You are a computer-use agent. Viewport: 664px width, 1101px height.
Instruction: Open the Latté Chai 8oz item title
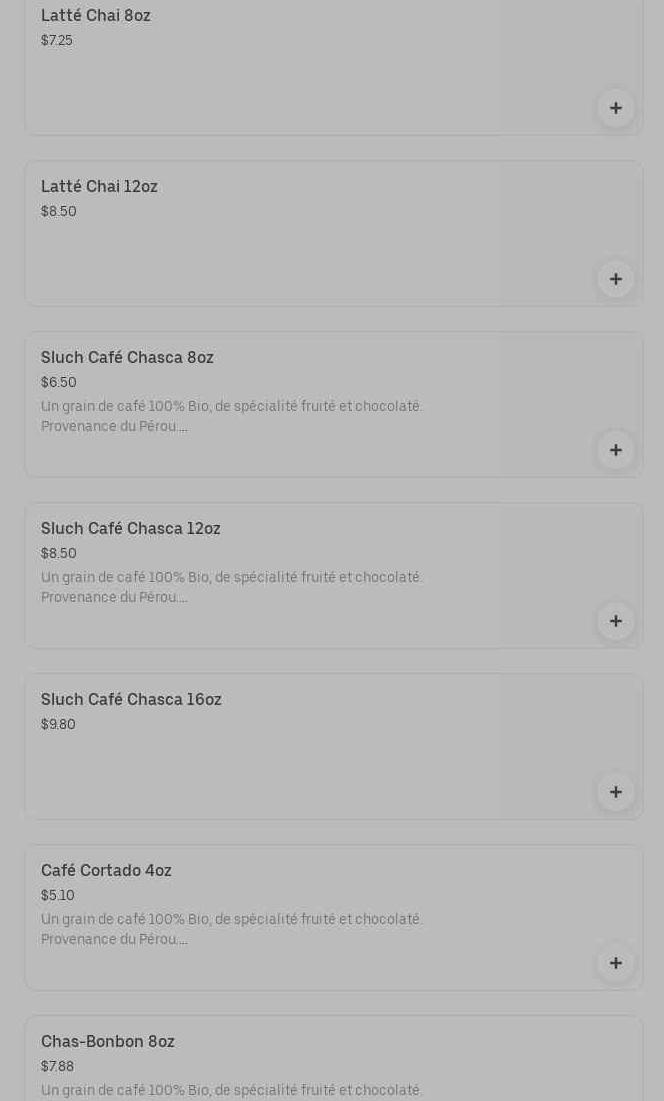pos(96,16)
